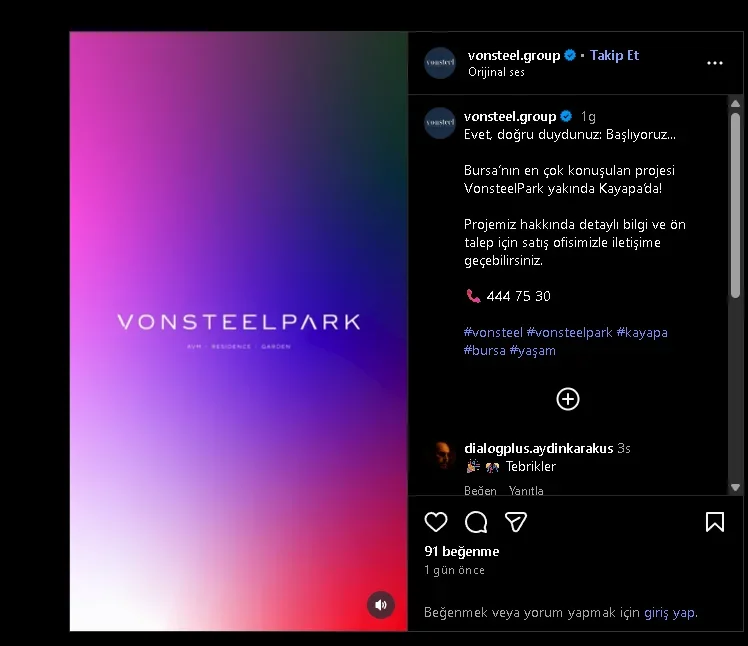Screen dimensions: 748x646
Task: Like the post with the heart icon
Action: click(436, 521)
